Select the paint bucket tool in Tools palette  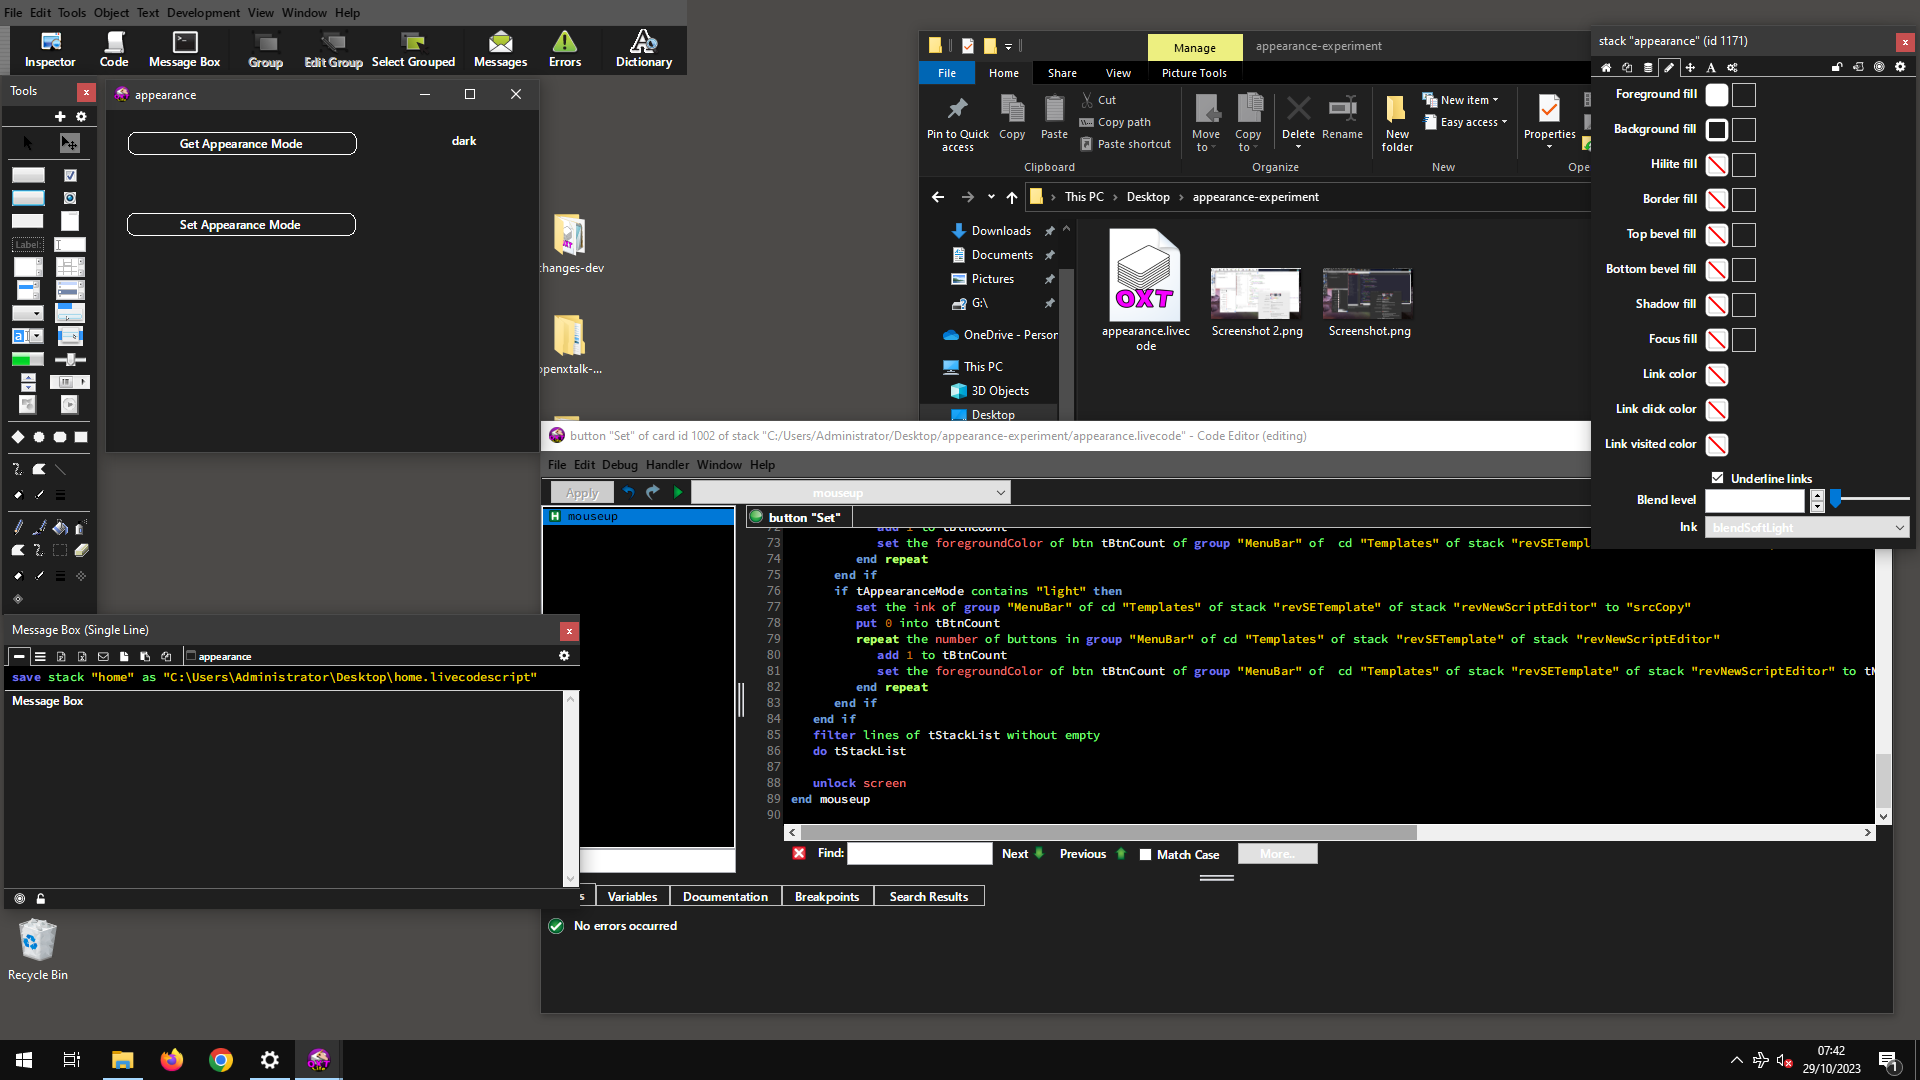tap(60, 527)
